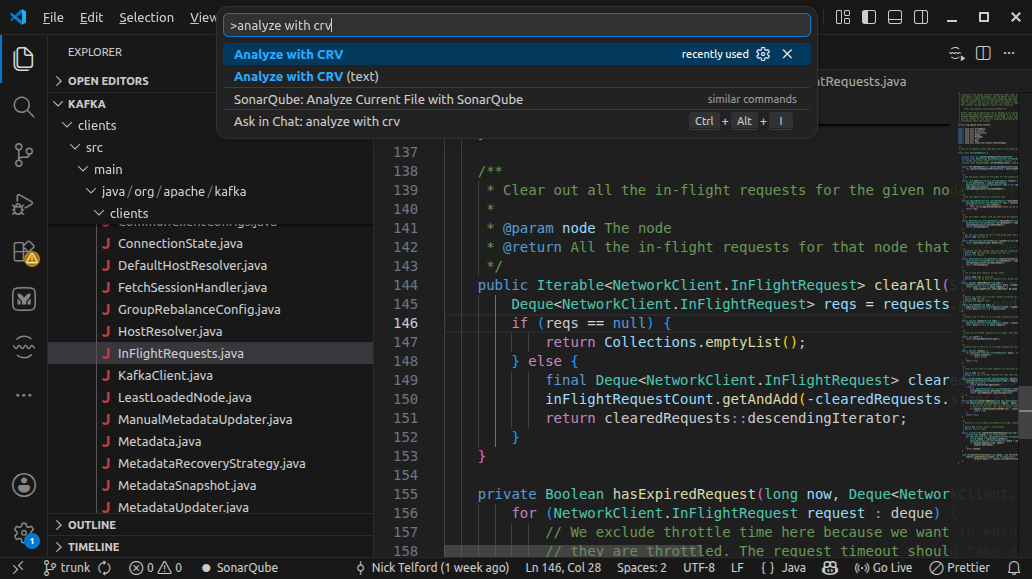This screenshot has width=1032, height=579.
Task: Click Spaces: 2 indentation setting
Action: [x=642, y=568]
